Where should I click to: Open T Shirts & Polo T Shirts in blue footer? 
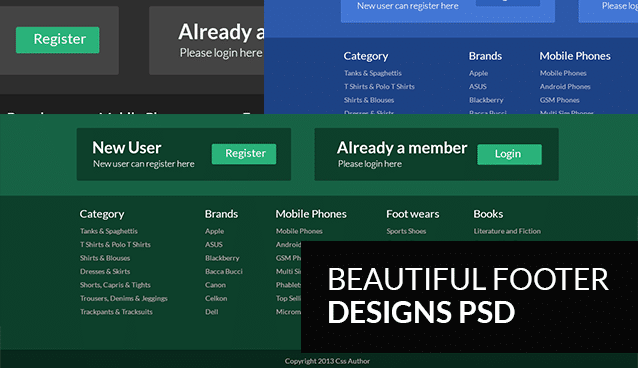[379, 86]
